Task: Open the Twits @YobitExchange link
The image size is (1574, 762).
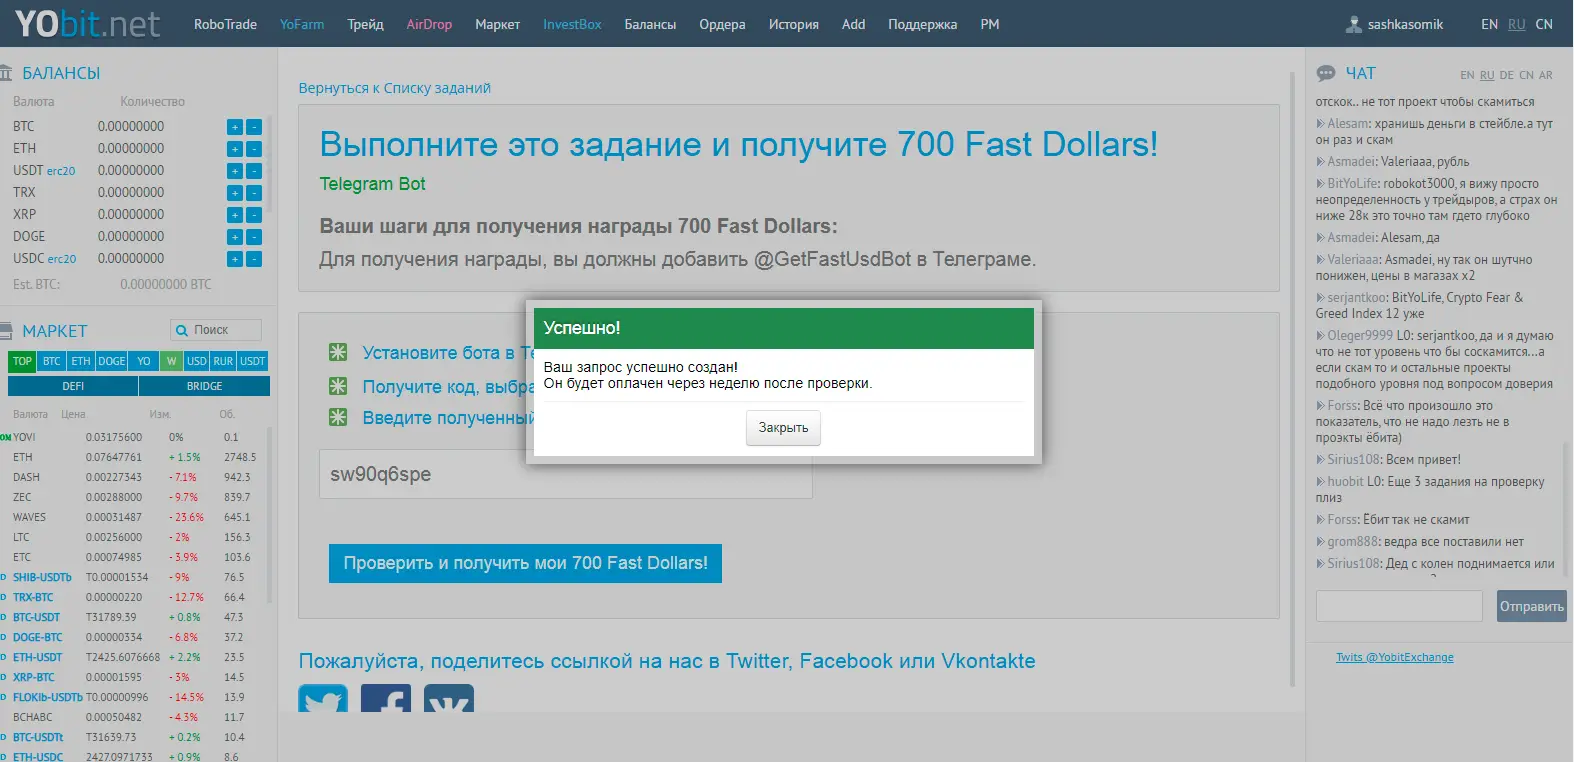Action: pyautogui.click(x=1394, y=657)
